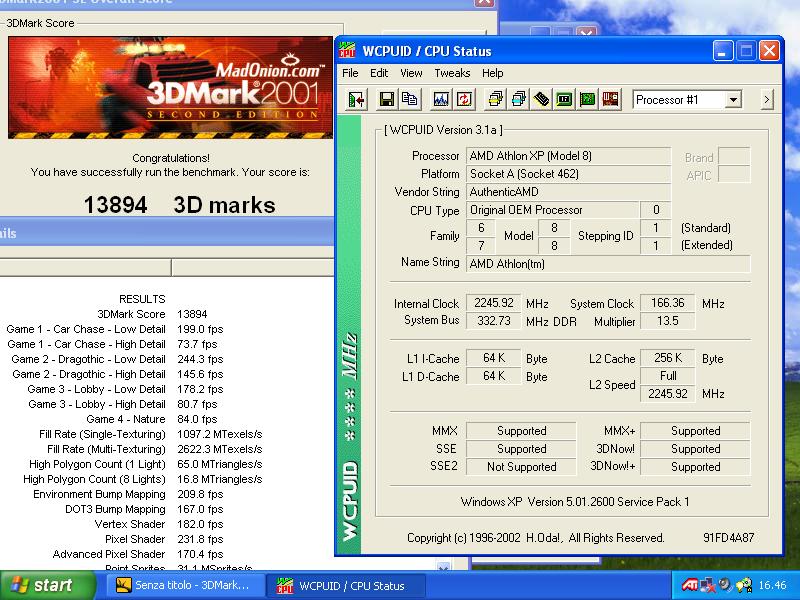The width and height of the screenshot is (800, 600).
Task: Click the Vendor String AuthenticAMD field
Action: coord(568,192)
